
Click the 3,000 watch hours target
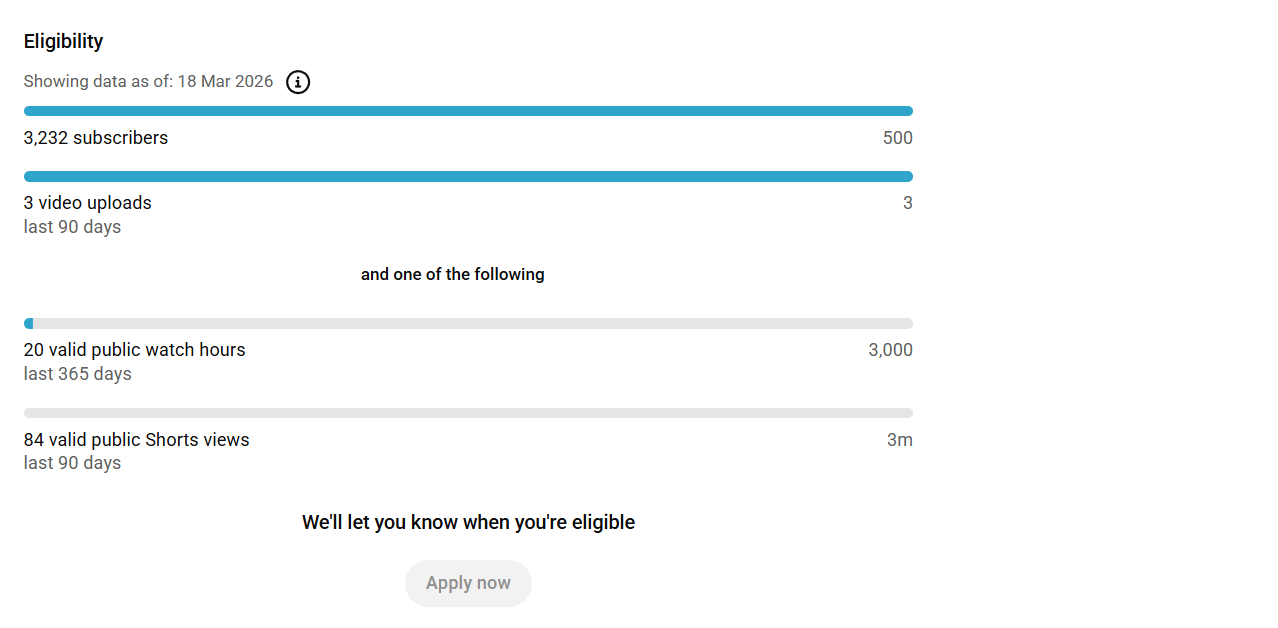(x=890, y=350)
